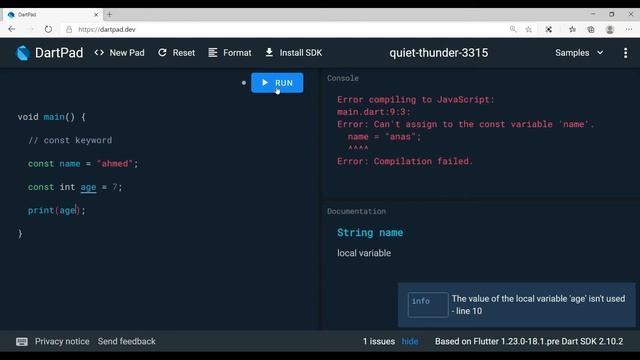Image resolution: width=640 pixels, height=360 pixels.
Task: Click the address bar URL dartpad.dev
Action: (107, 29)
